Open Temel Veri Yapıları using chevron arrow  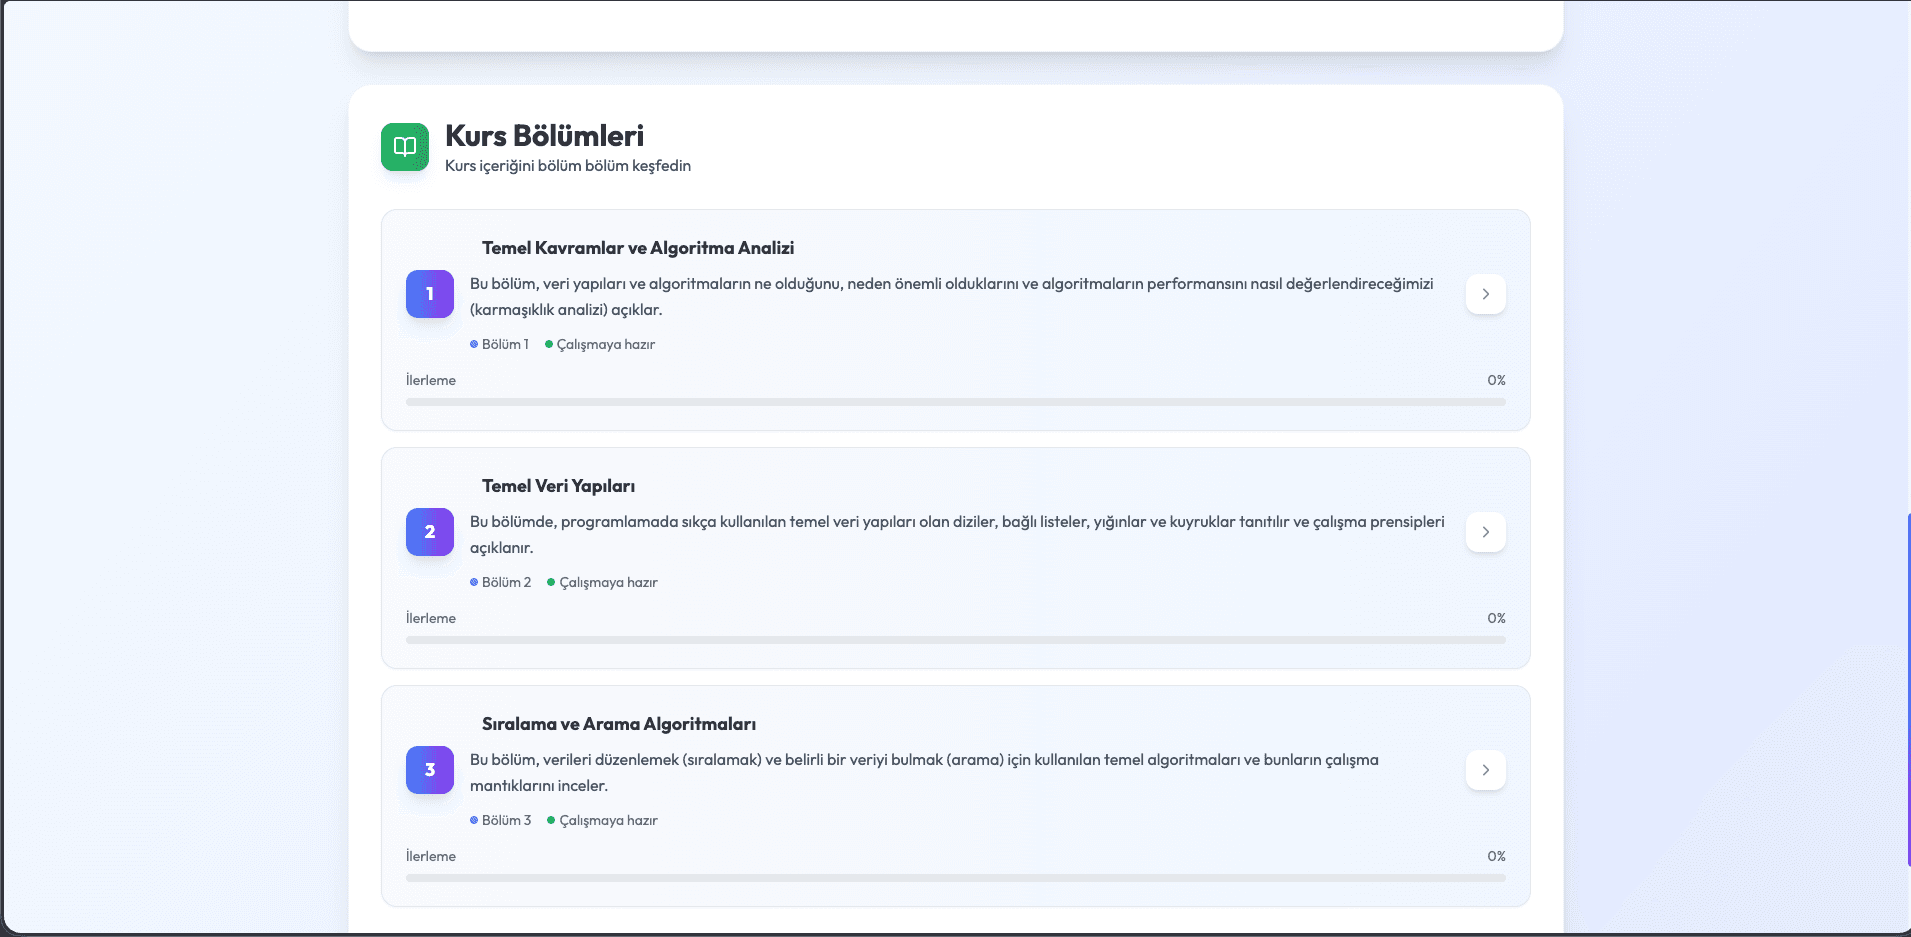click(x=1485, y=532)
